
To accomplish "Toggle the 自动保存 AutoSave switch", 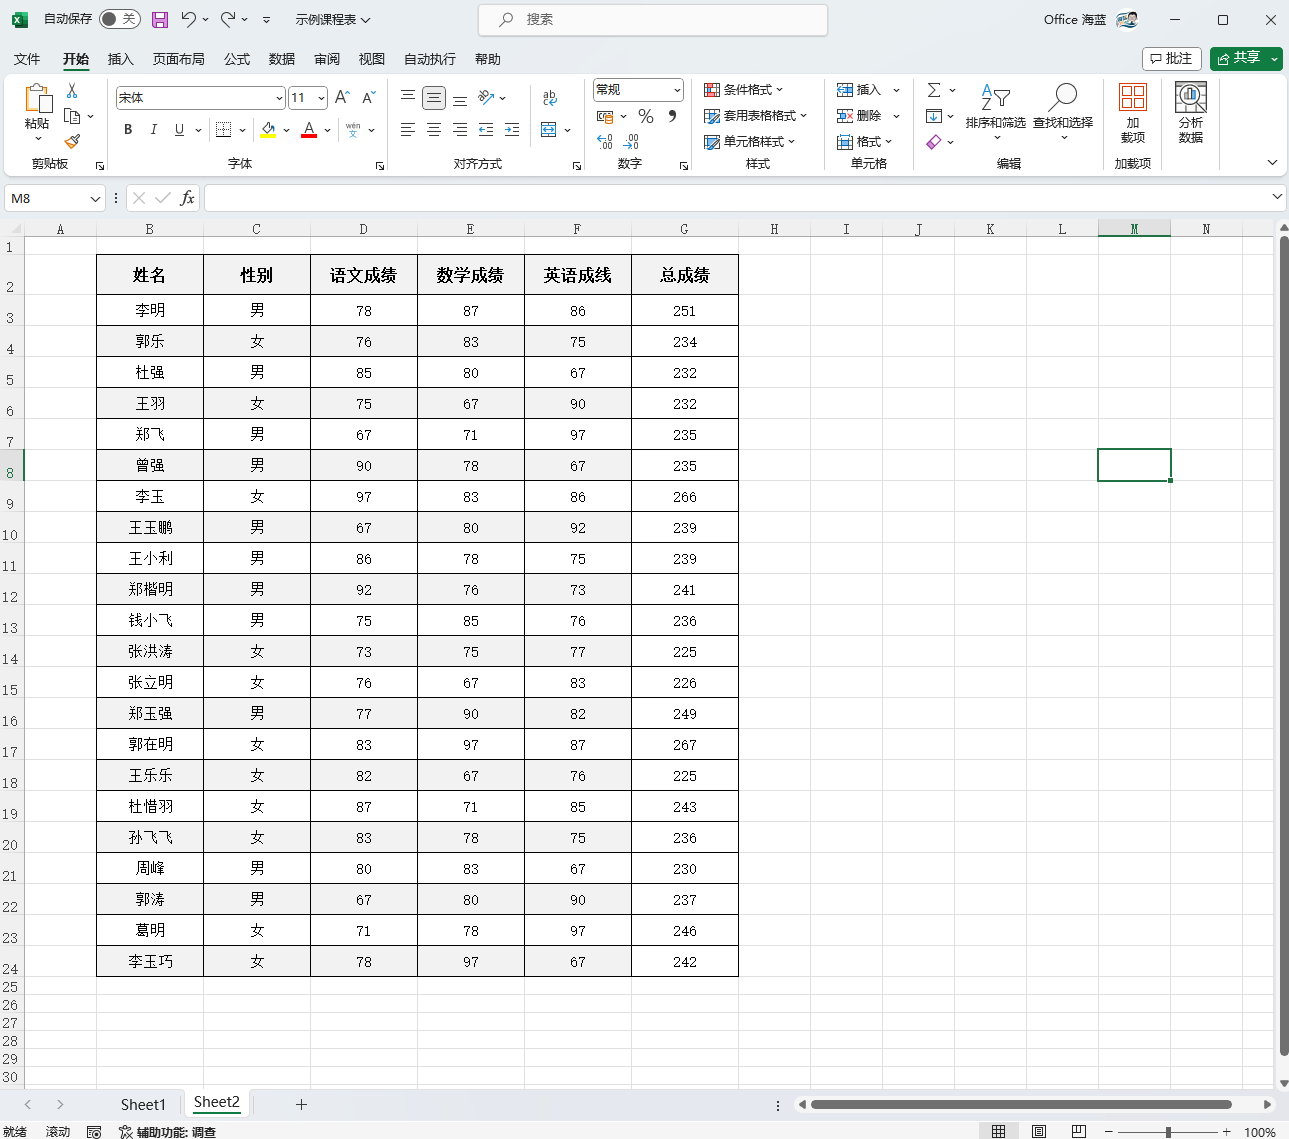I will pyautogui.click(x=120, y=19).
